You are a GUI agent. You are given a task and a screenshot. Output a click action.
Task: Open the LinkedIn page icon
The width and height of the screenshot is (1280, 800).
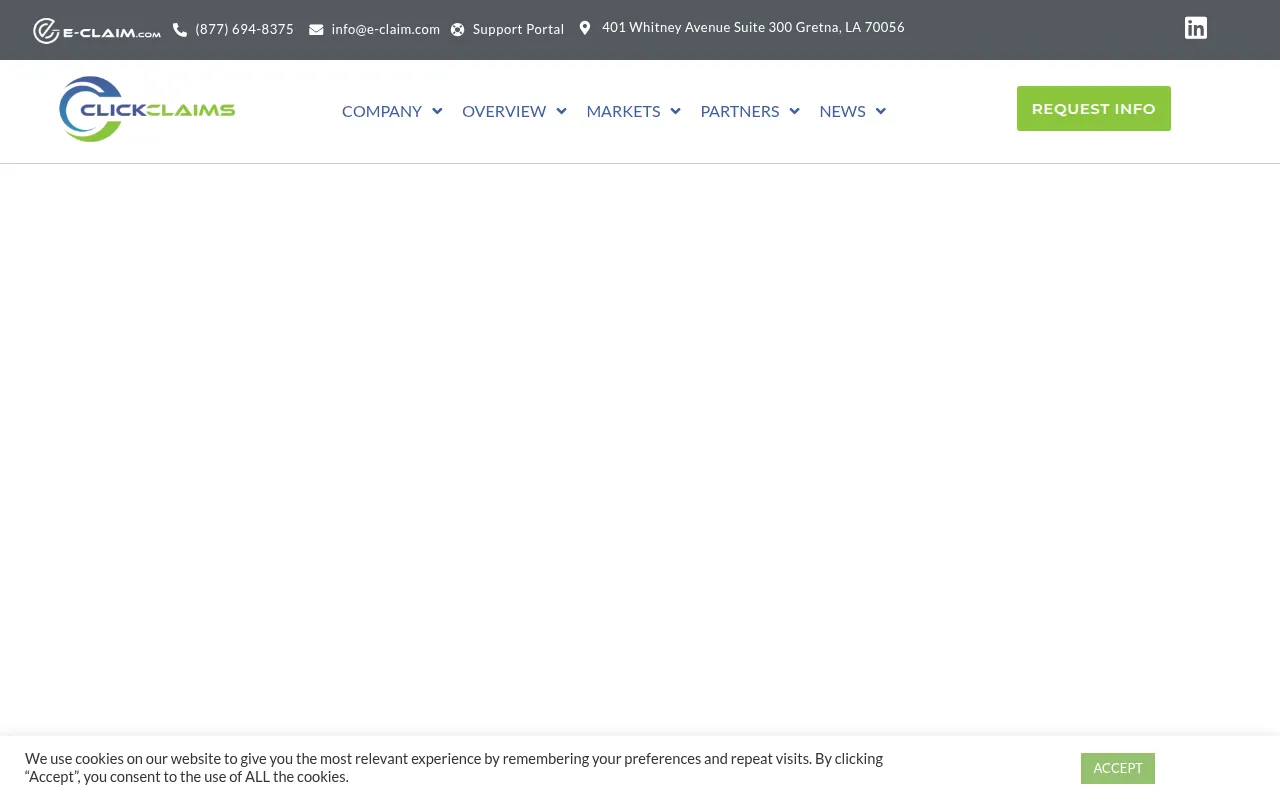1196,28
